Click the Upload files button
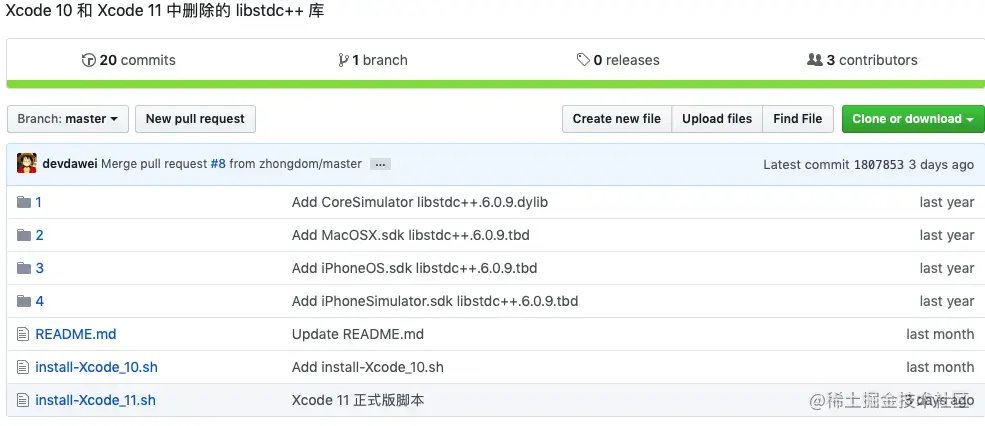Screen dimensions: 985x426 point(717,119)
